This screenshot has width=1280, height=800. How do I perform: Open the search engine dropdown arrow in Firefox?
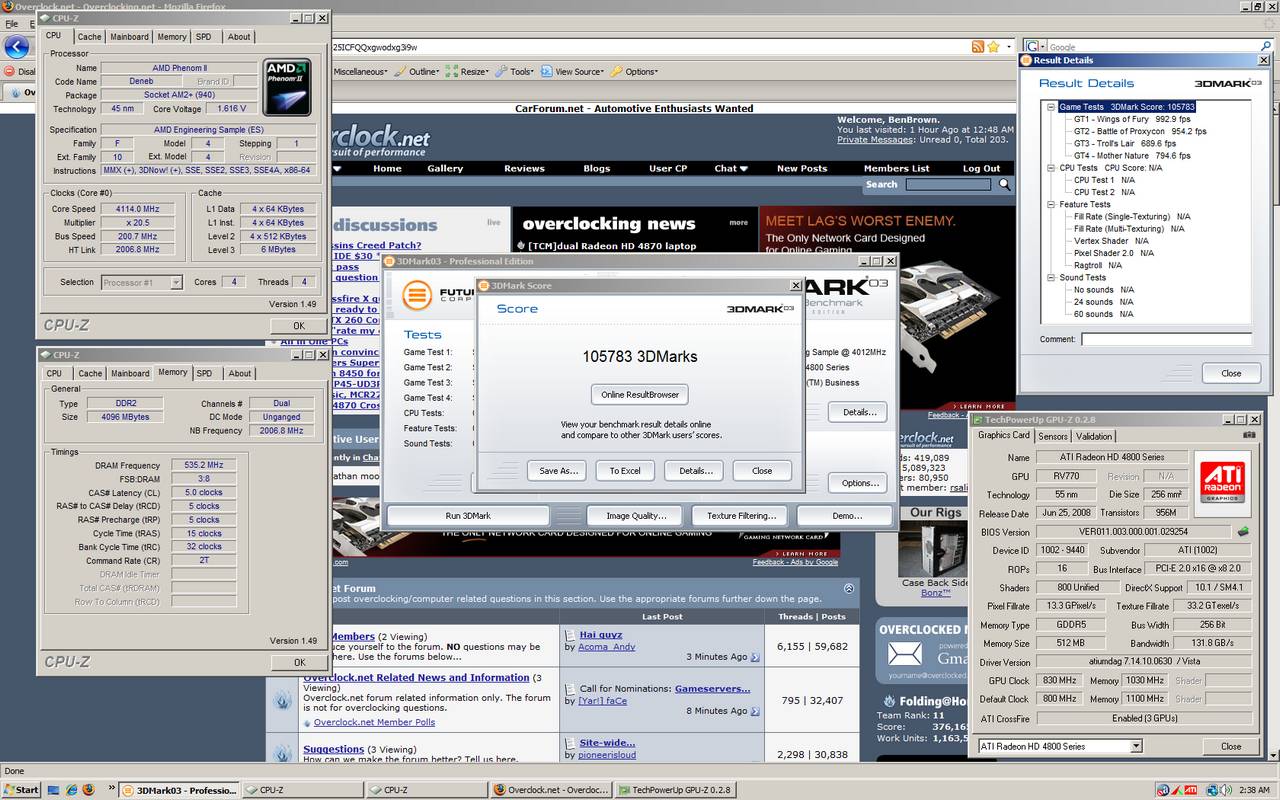click(x=1043, y=47)
